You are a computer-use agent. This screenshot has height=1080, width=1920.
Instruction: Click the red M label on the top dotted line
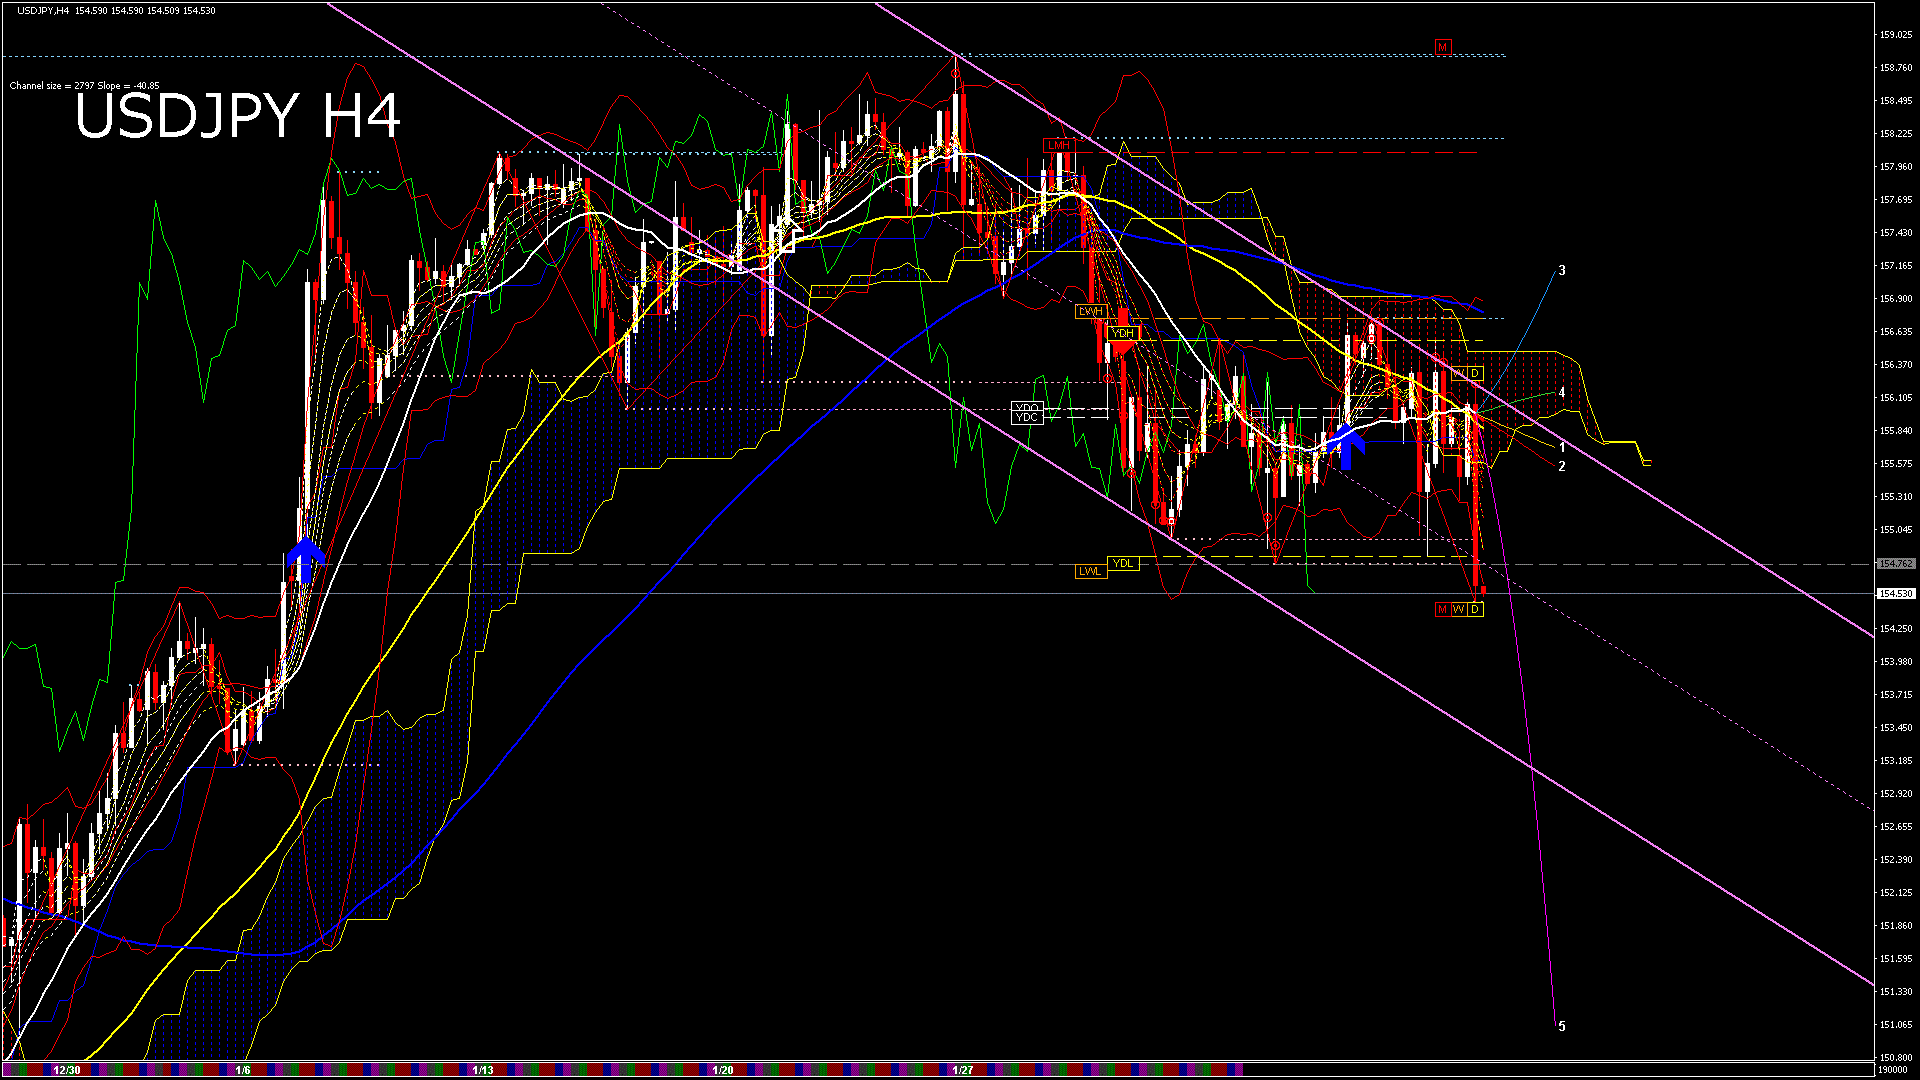click(x=1443, y=47)
